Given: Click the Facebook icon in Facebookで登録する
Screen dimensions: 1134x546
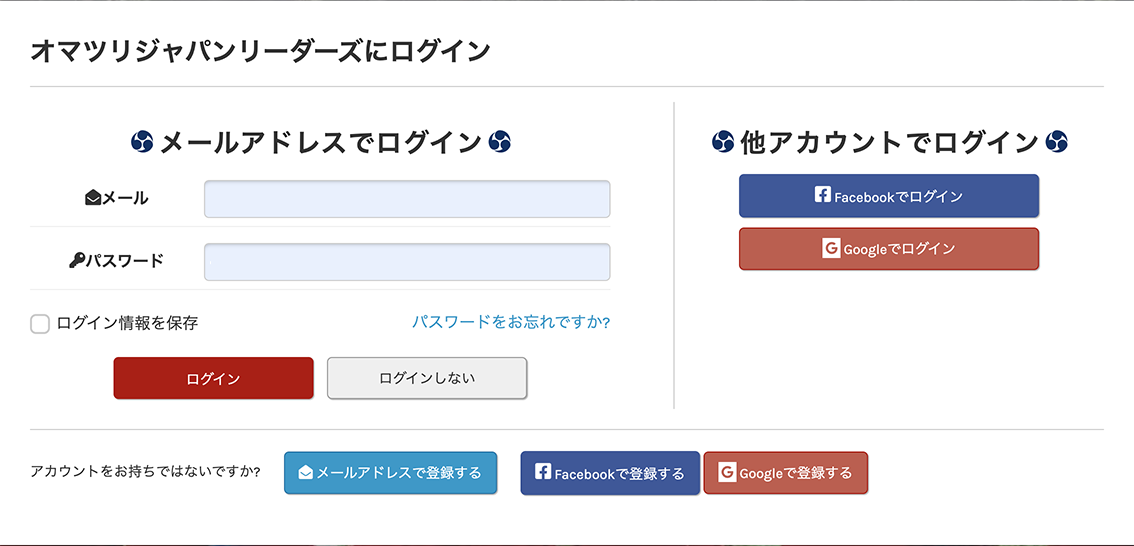Looking at the screenshot, I should pos(543,472).
